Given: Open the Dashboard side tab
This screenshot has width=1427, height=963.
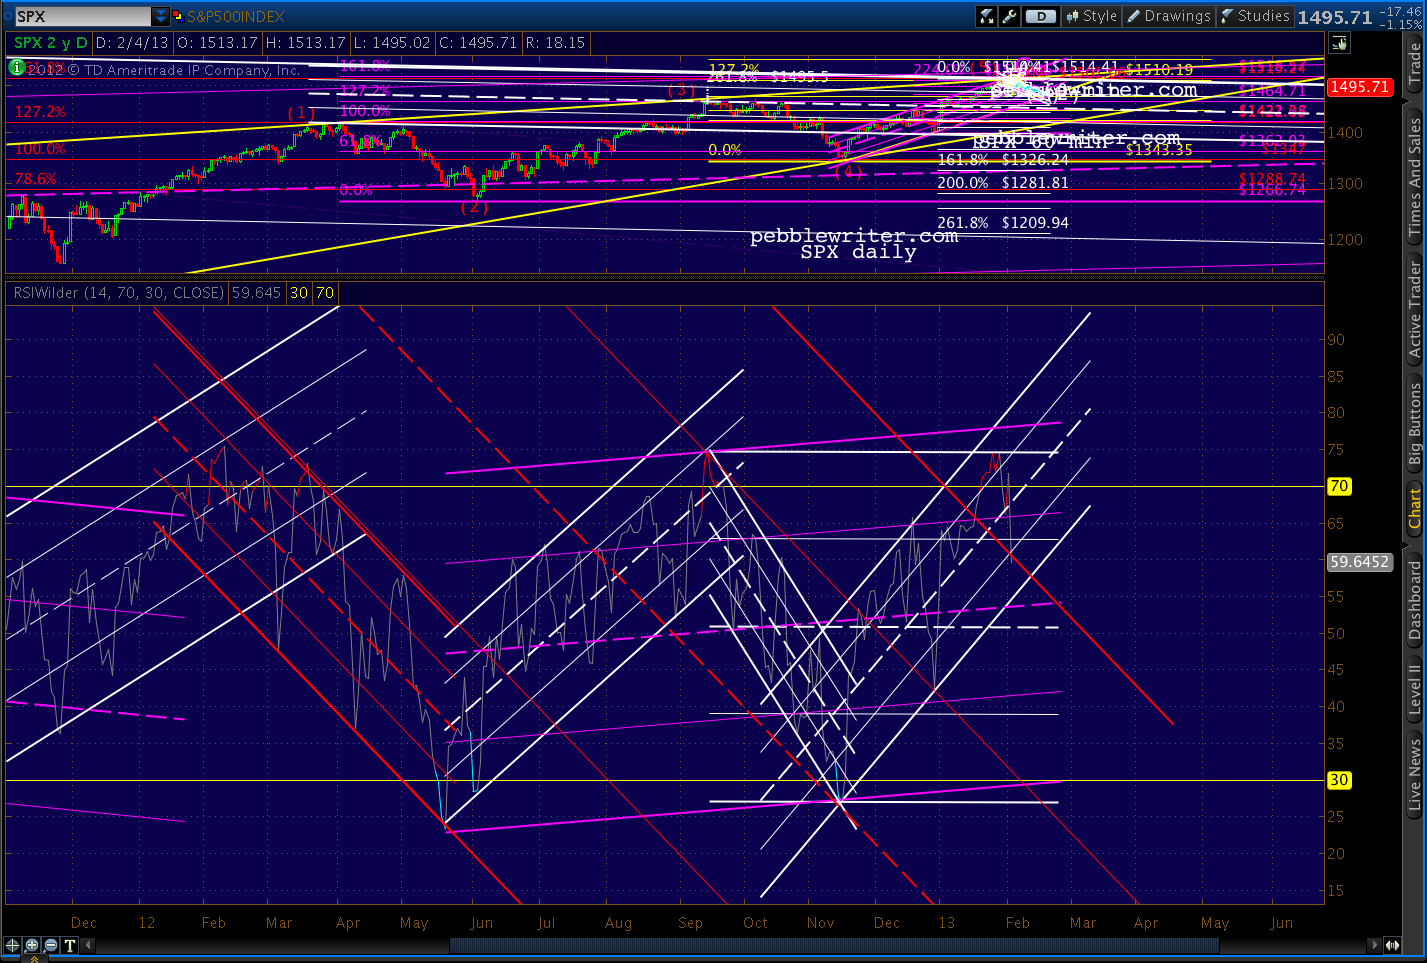Looking at the screenshot, I should (x=1414, y=600).
